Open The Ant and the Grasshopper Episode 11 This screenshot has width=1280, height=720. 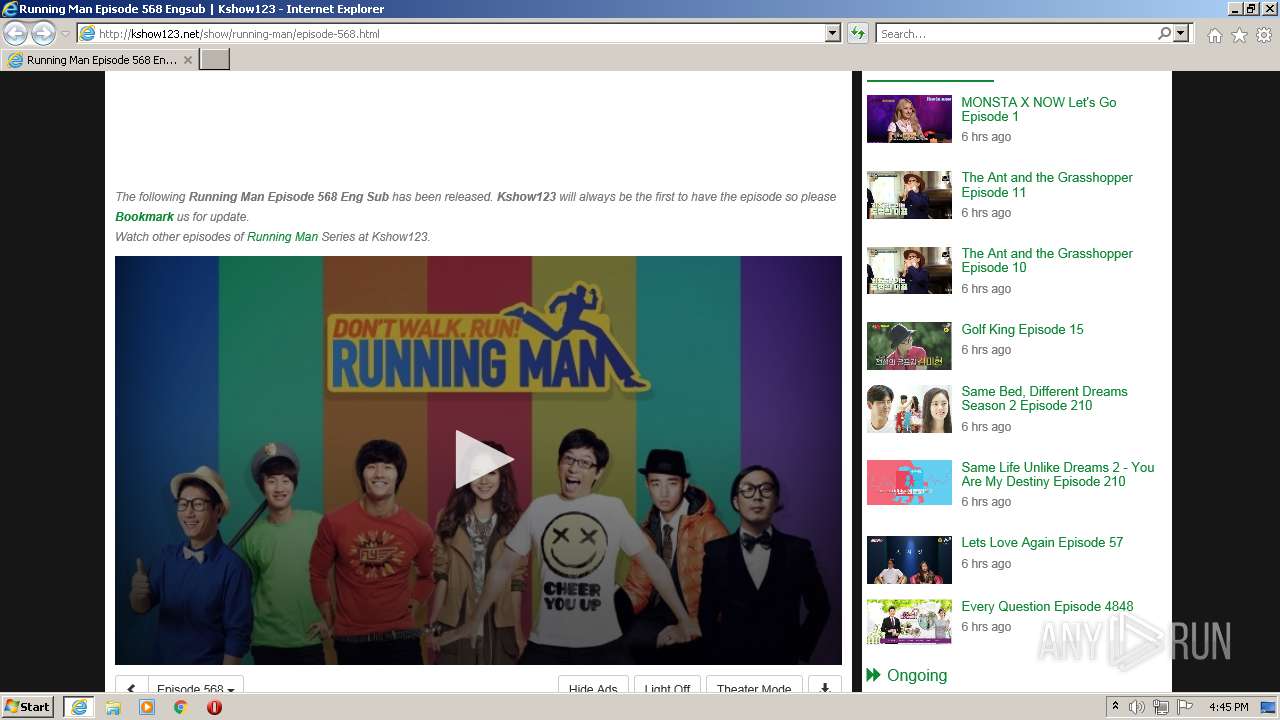pyautogui.click(x=1047, y=185)
